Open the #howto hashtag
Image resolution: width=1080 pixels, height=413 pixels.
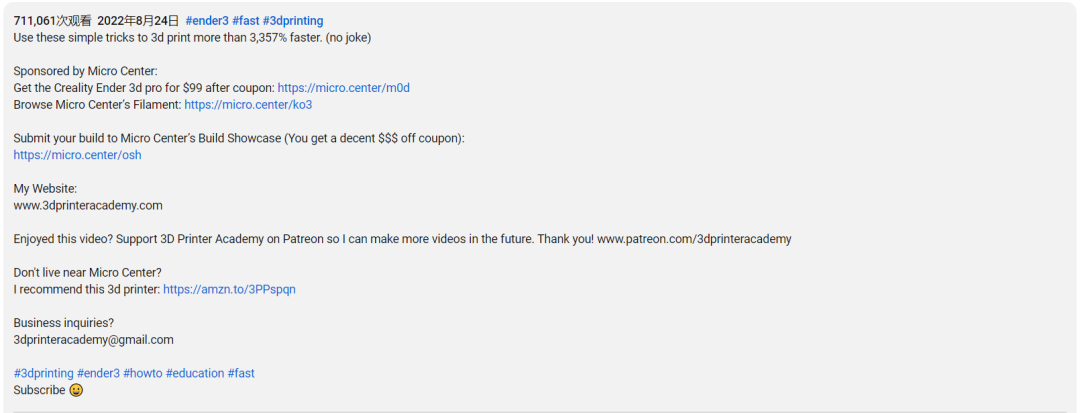click(143, 373)
